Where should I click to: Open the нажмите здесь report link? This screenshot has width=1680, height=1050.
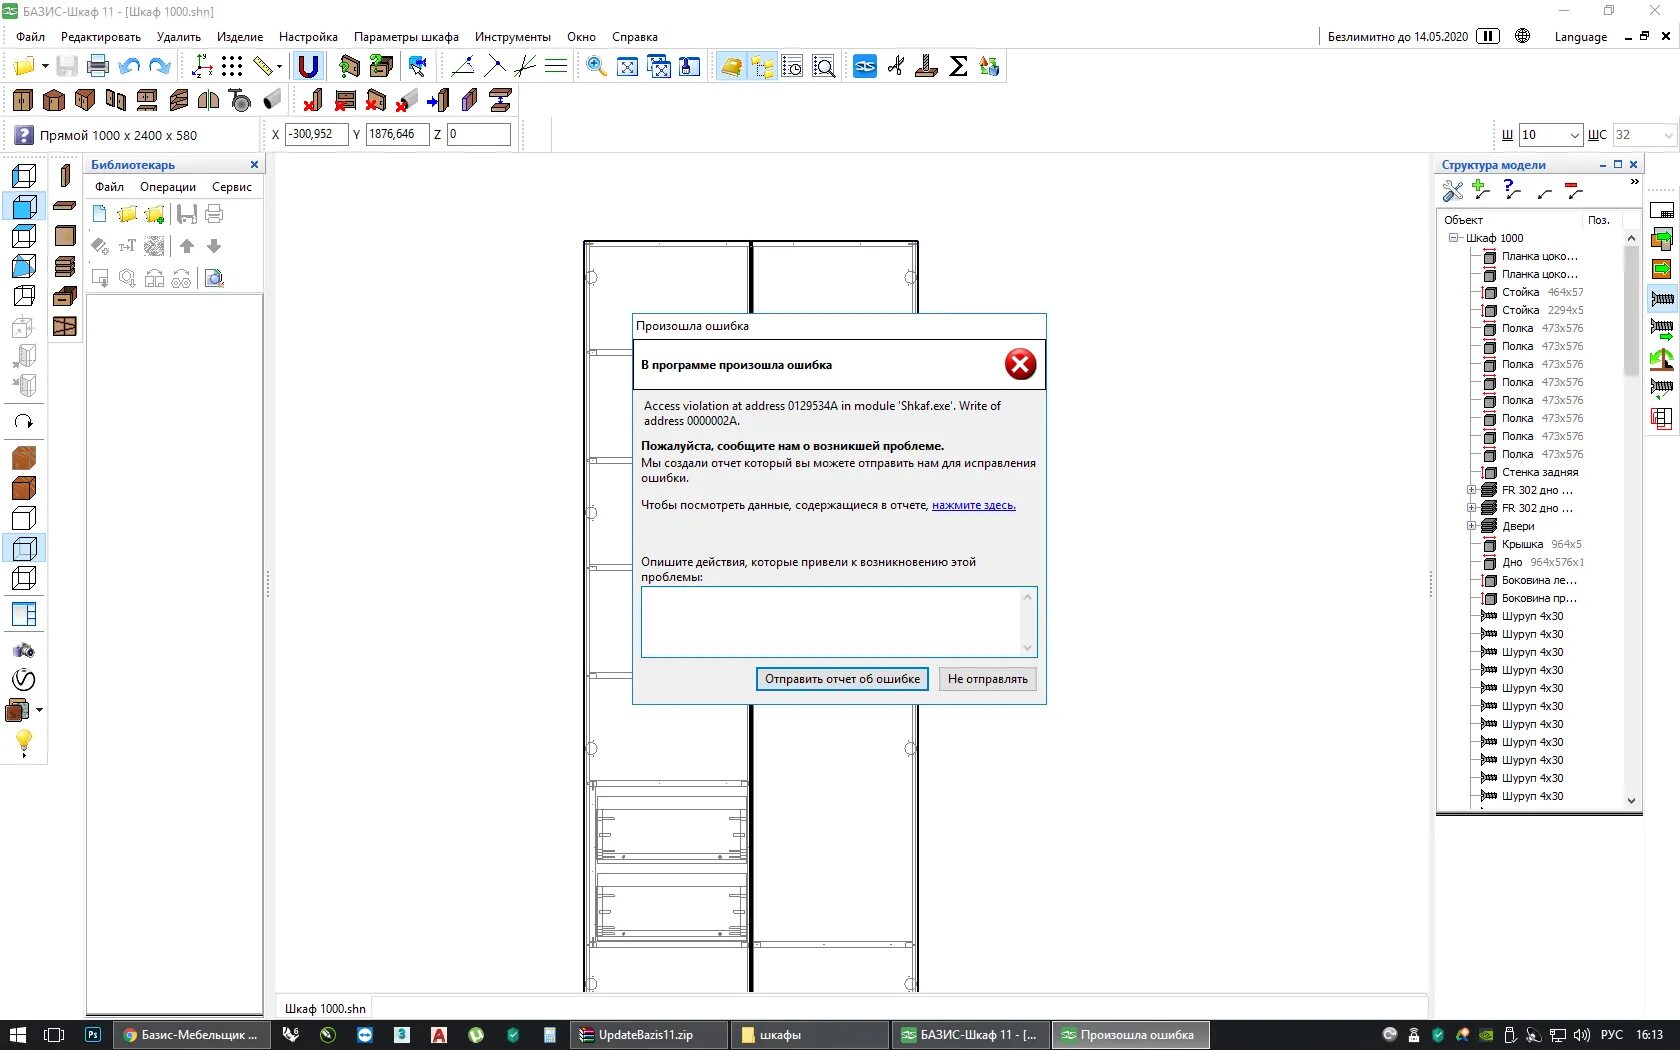[x=973, y=505]
